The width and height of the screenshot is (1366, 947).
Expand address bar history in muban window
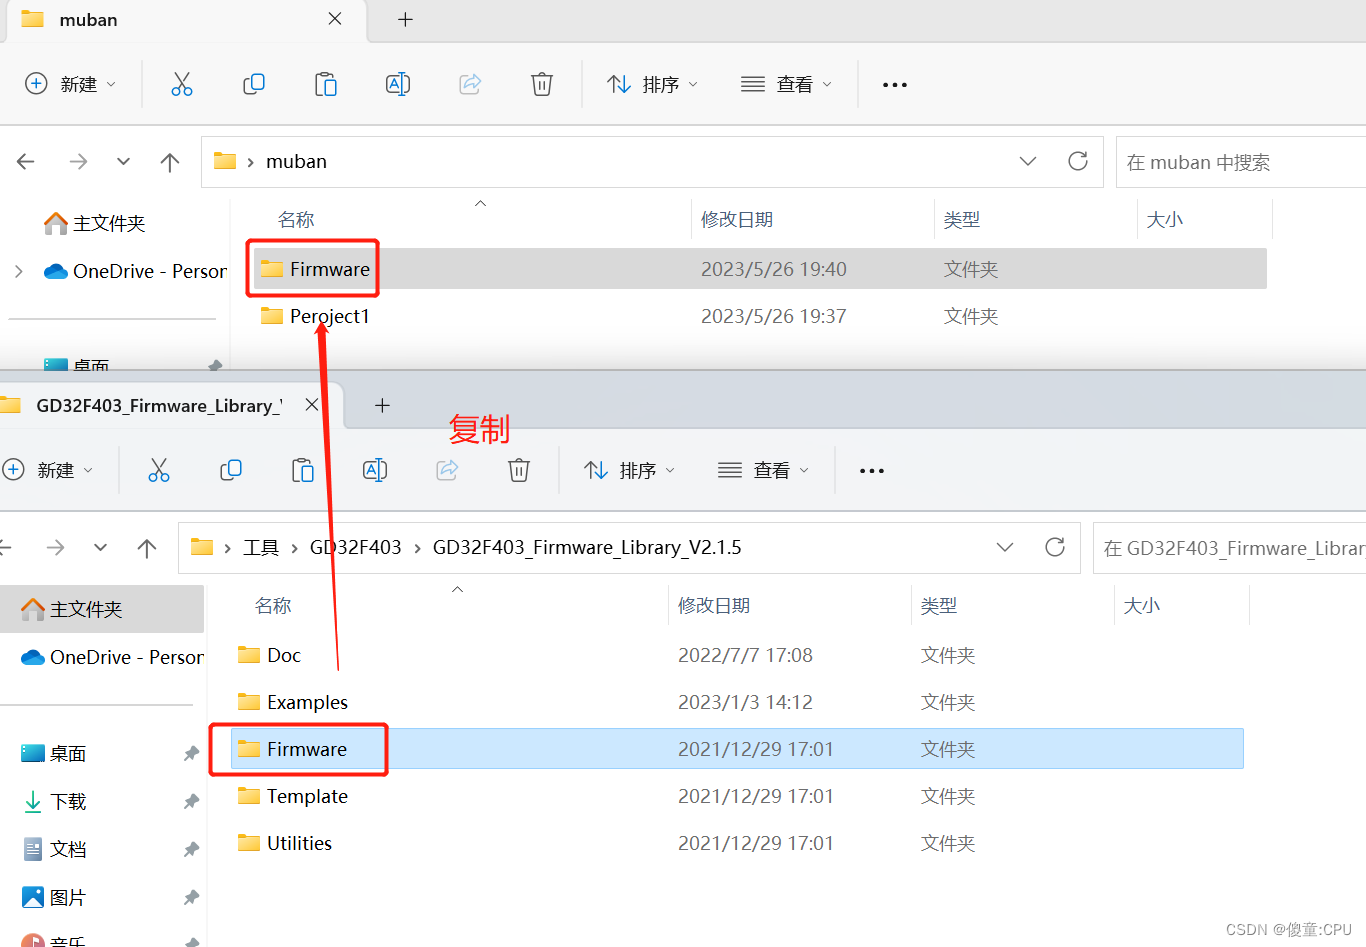pyautogui.click(x=1028, y=161)
